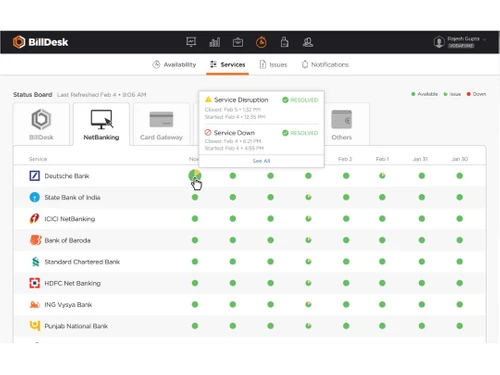Click Deutsche Bank status dot for Jan 30
The image size is (500, 375).
pos(460,175)
